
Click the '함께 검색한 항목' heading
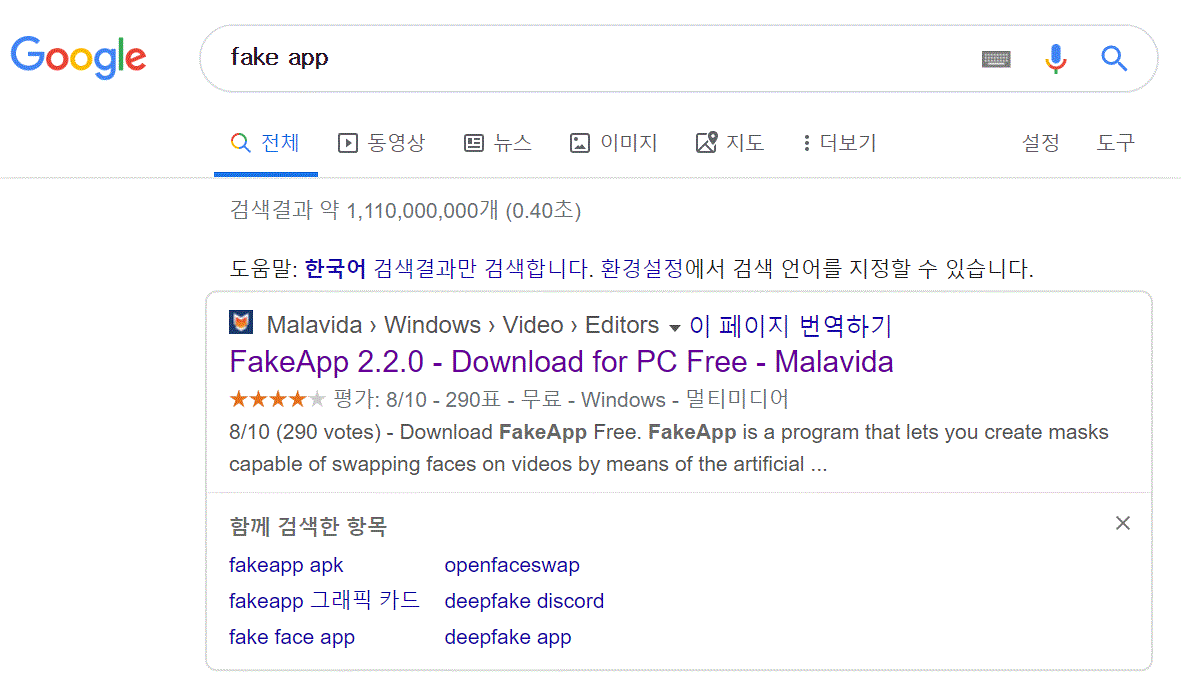(308, 526)
